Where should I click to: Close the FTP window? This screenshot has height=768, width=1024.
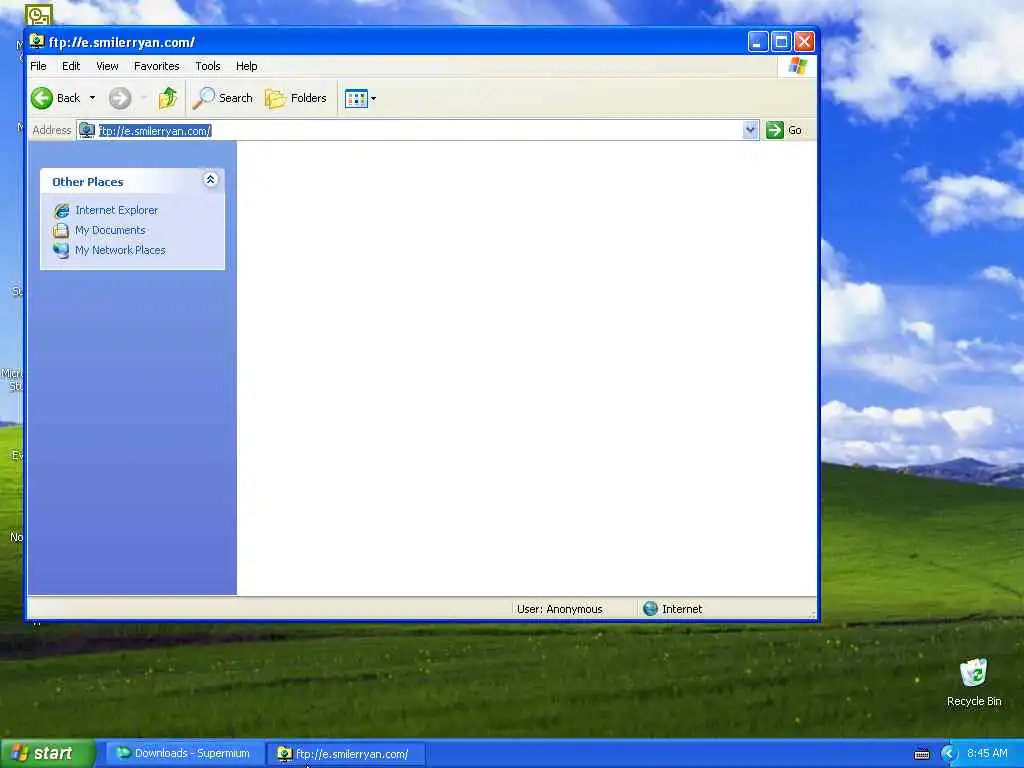pyautogui.click(x=805, y=42)
